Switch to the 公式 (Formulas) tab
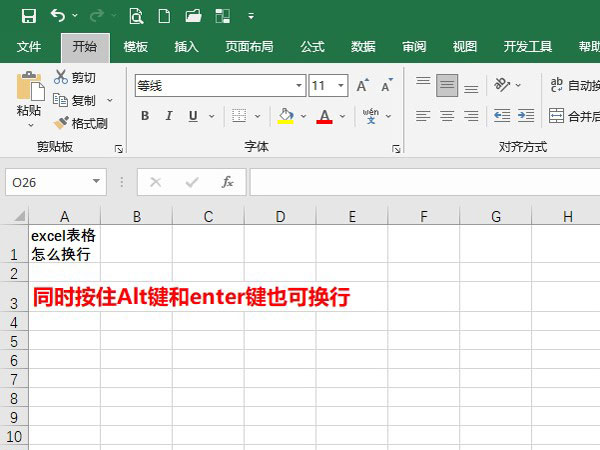The height and width of the screenshot is (450, 600). pyautogui.click(x=312, y=47)
